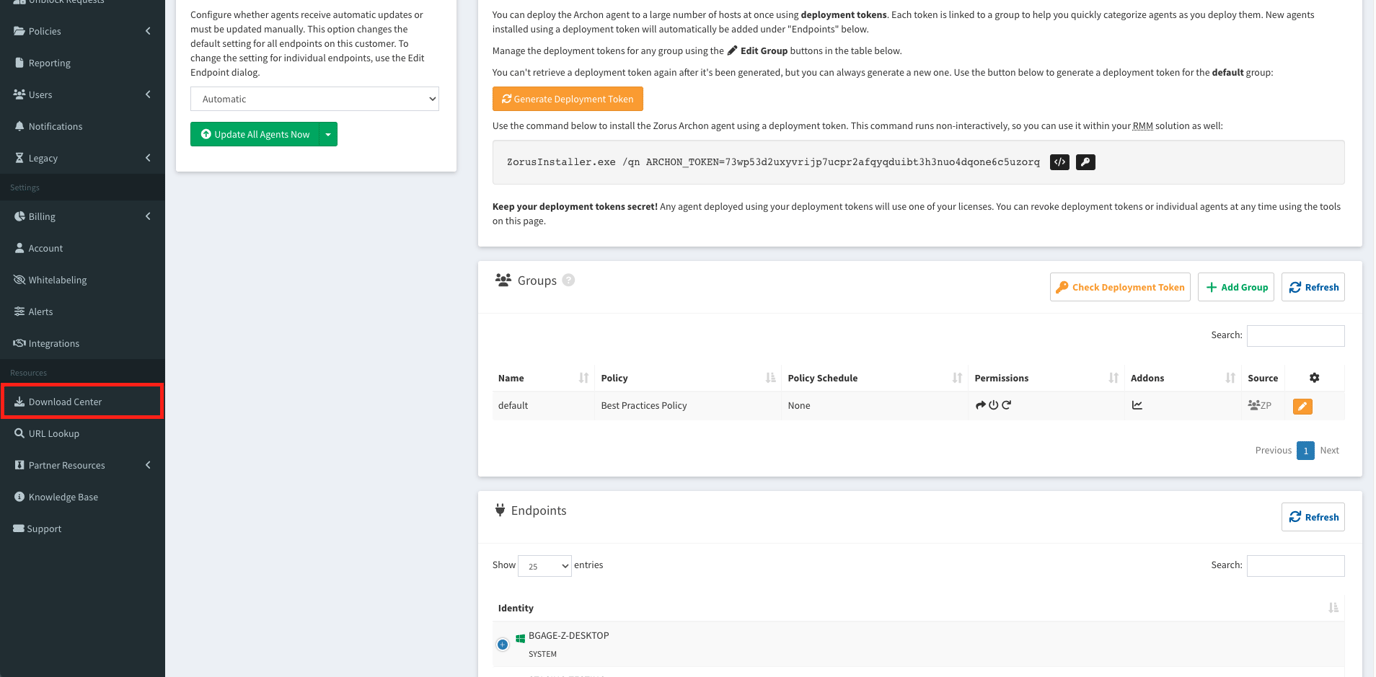Open the agent update mode Automatic dropdown

coord(314,99)
